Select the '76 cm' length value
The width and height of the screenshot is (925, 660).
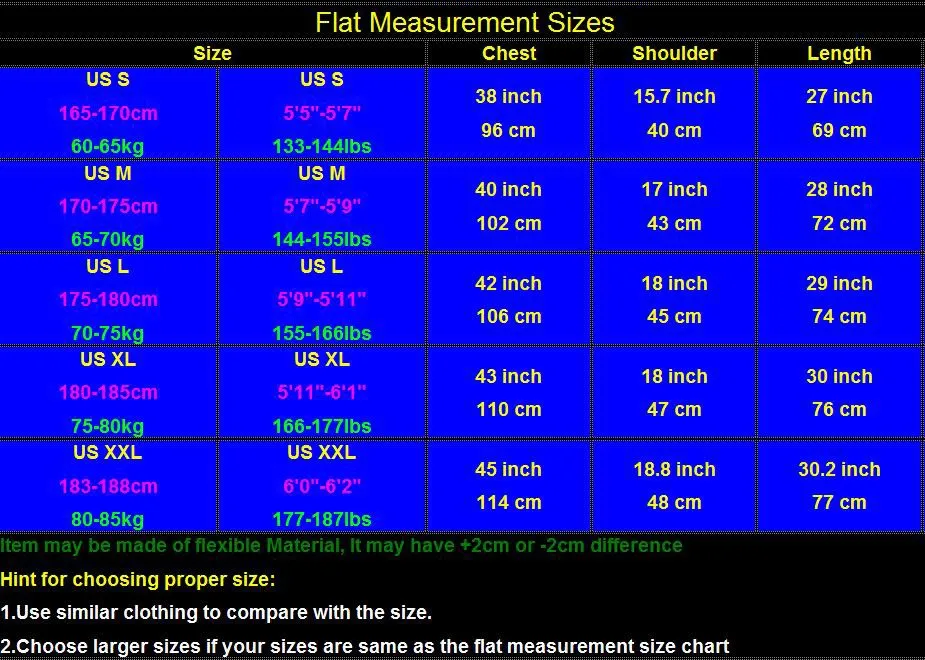[839, 409]
